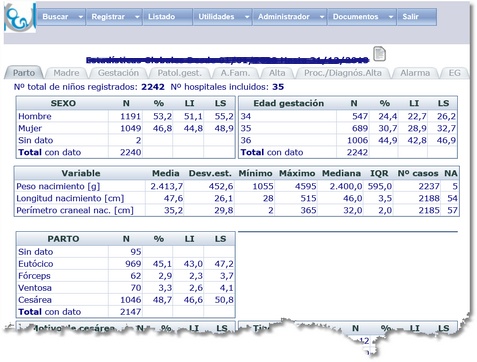
Task: Select the Parto tab
Action: 24,73
